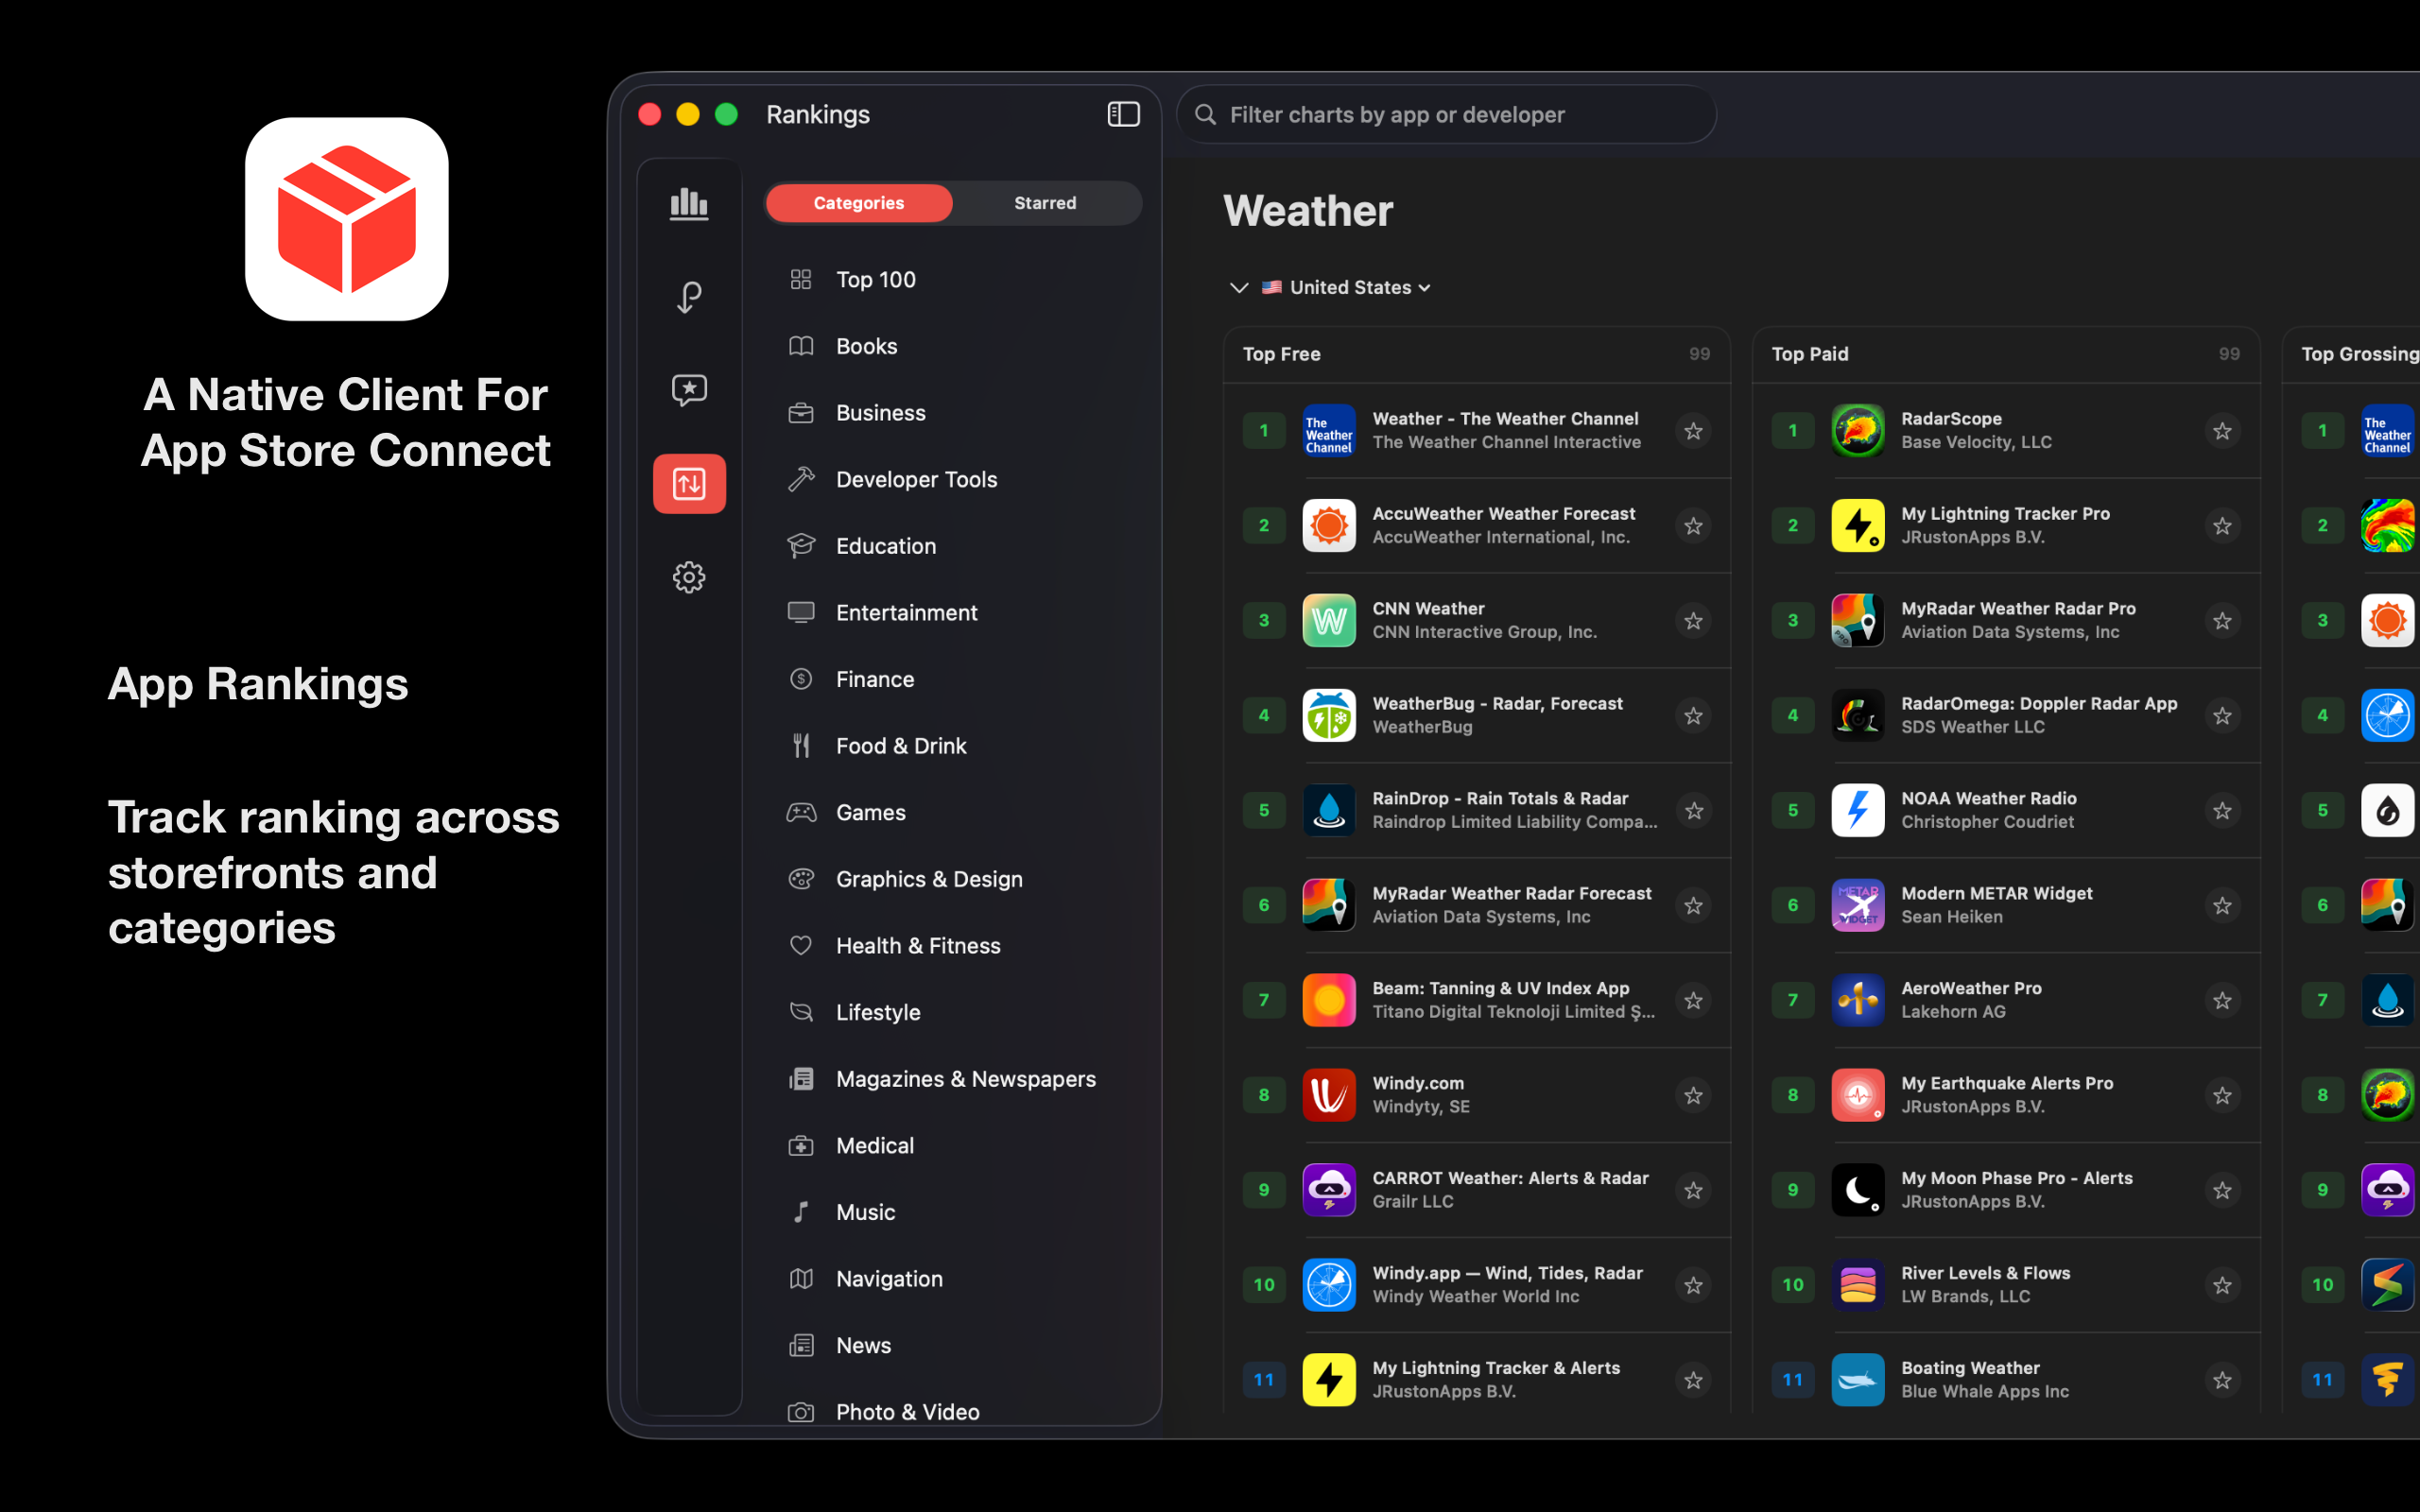Viewport: 2420px width, 1512px height.
Task: Star Weather - The Weather Channel in Top Free
Action: point(1693,431)
